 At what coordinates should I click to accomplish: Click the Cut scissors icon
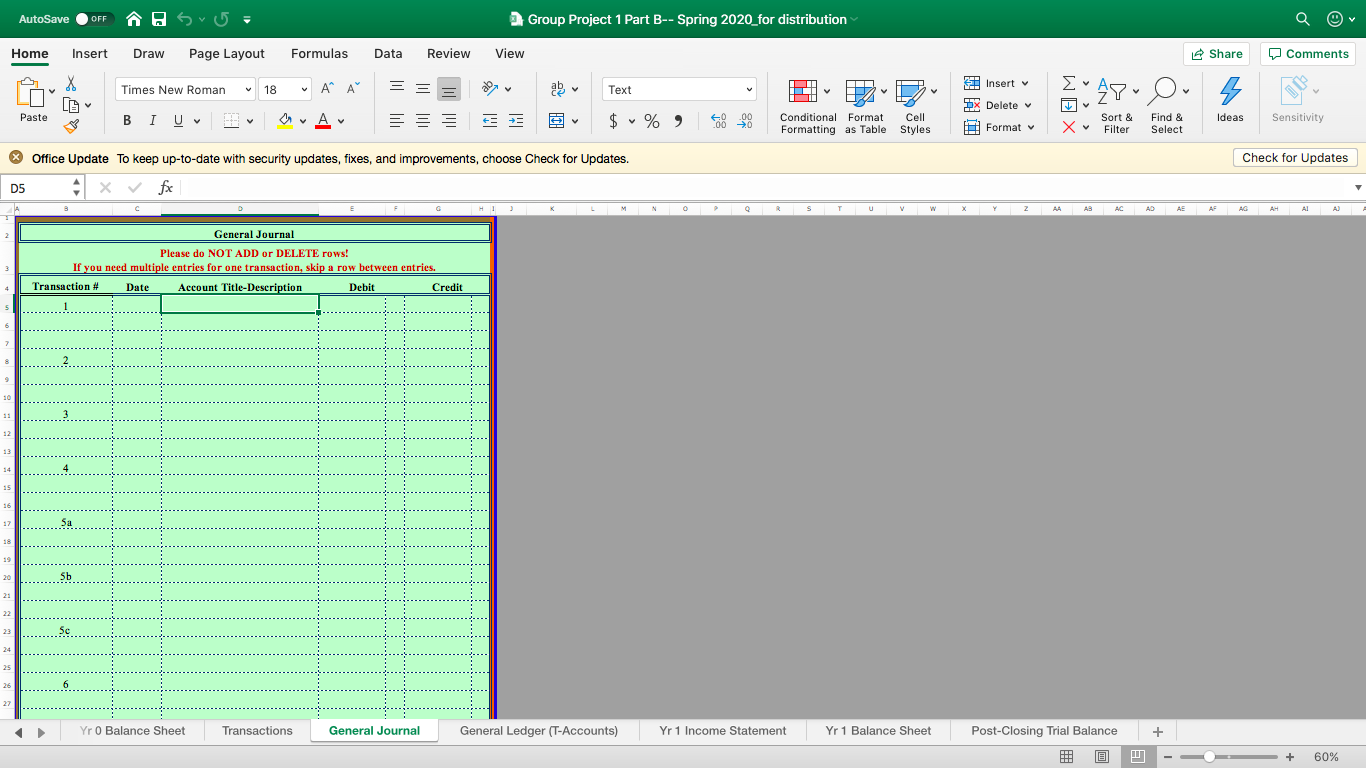point(71,84)
